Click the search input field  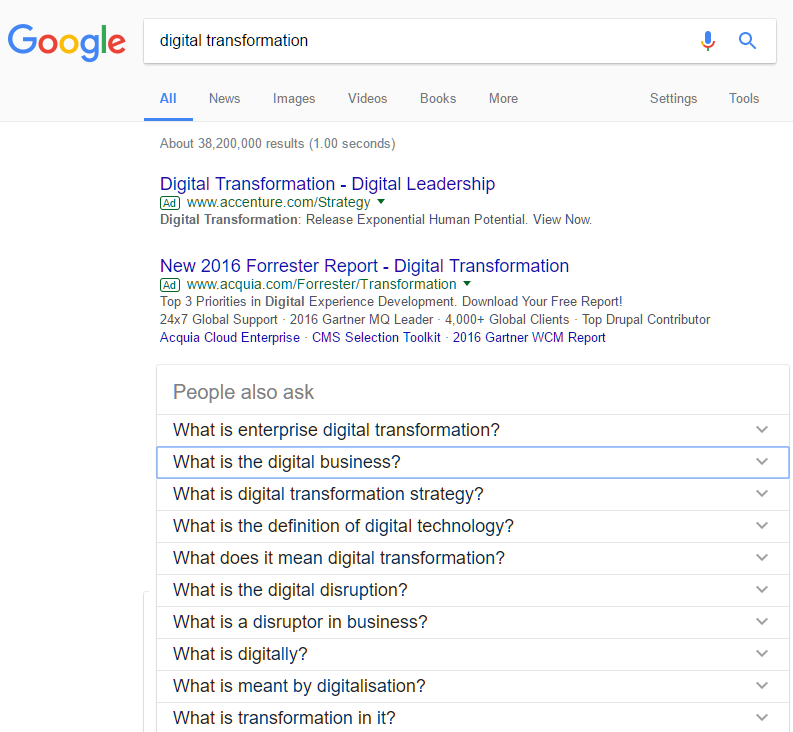420,41
